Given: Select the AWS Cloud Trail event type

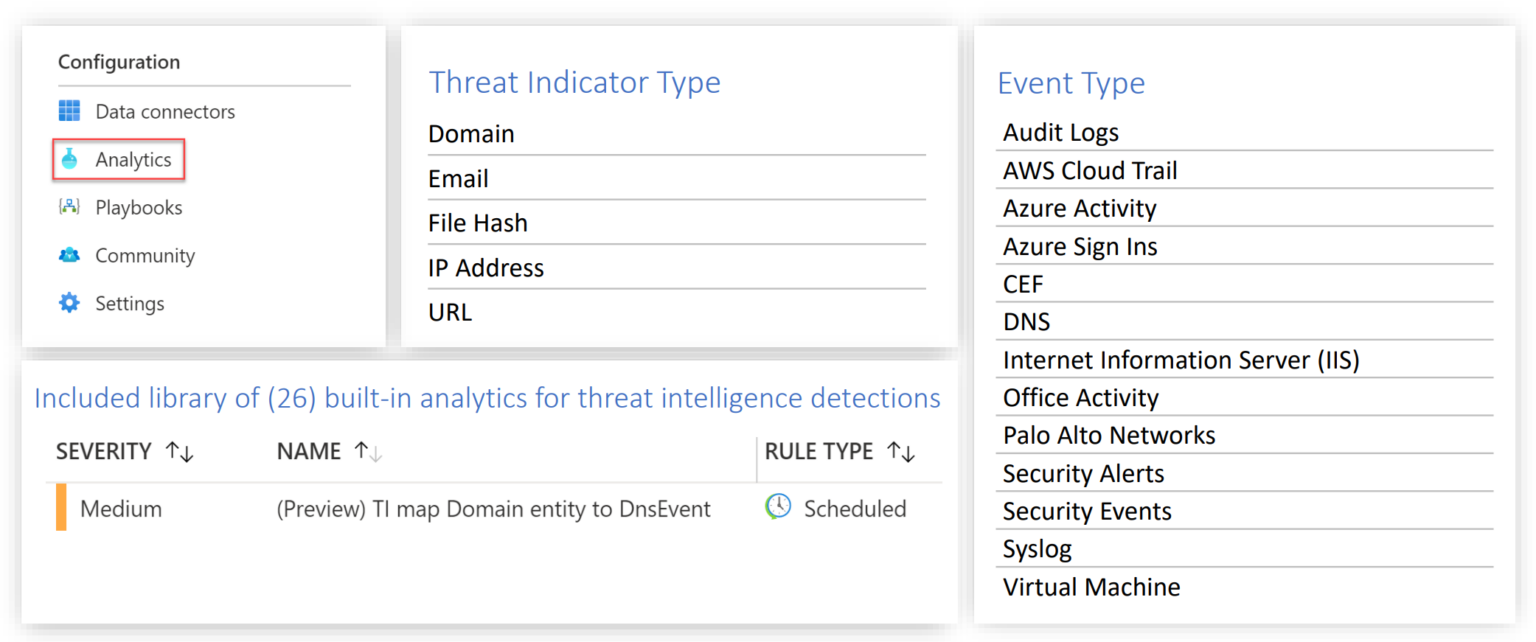Looking at the screenshot, I should (x=1090, y=170).
